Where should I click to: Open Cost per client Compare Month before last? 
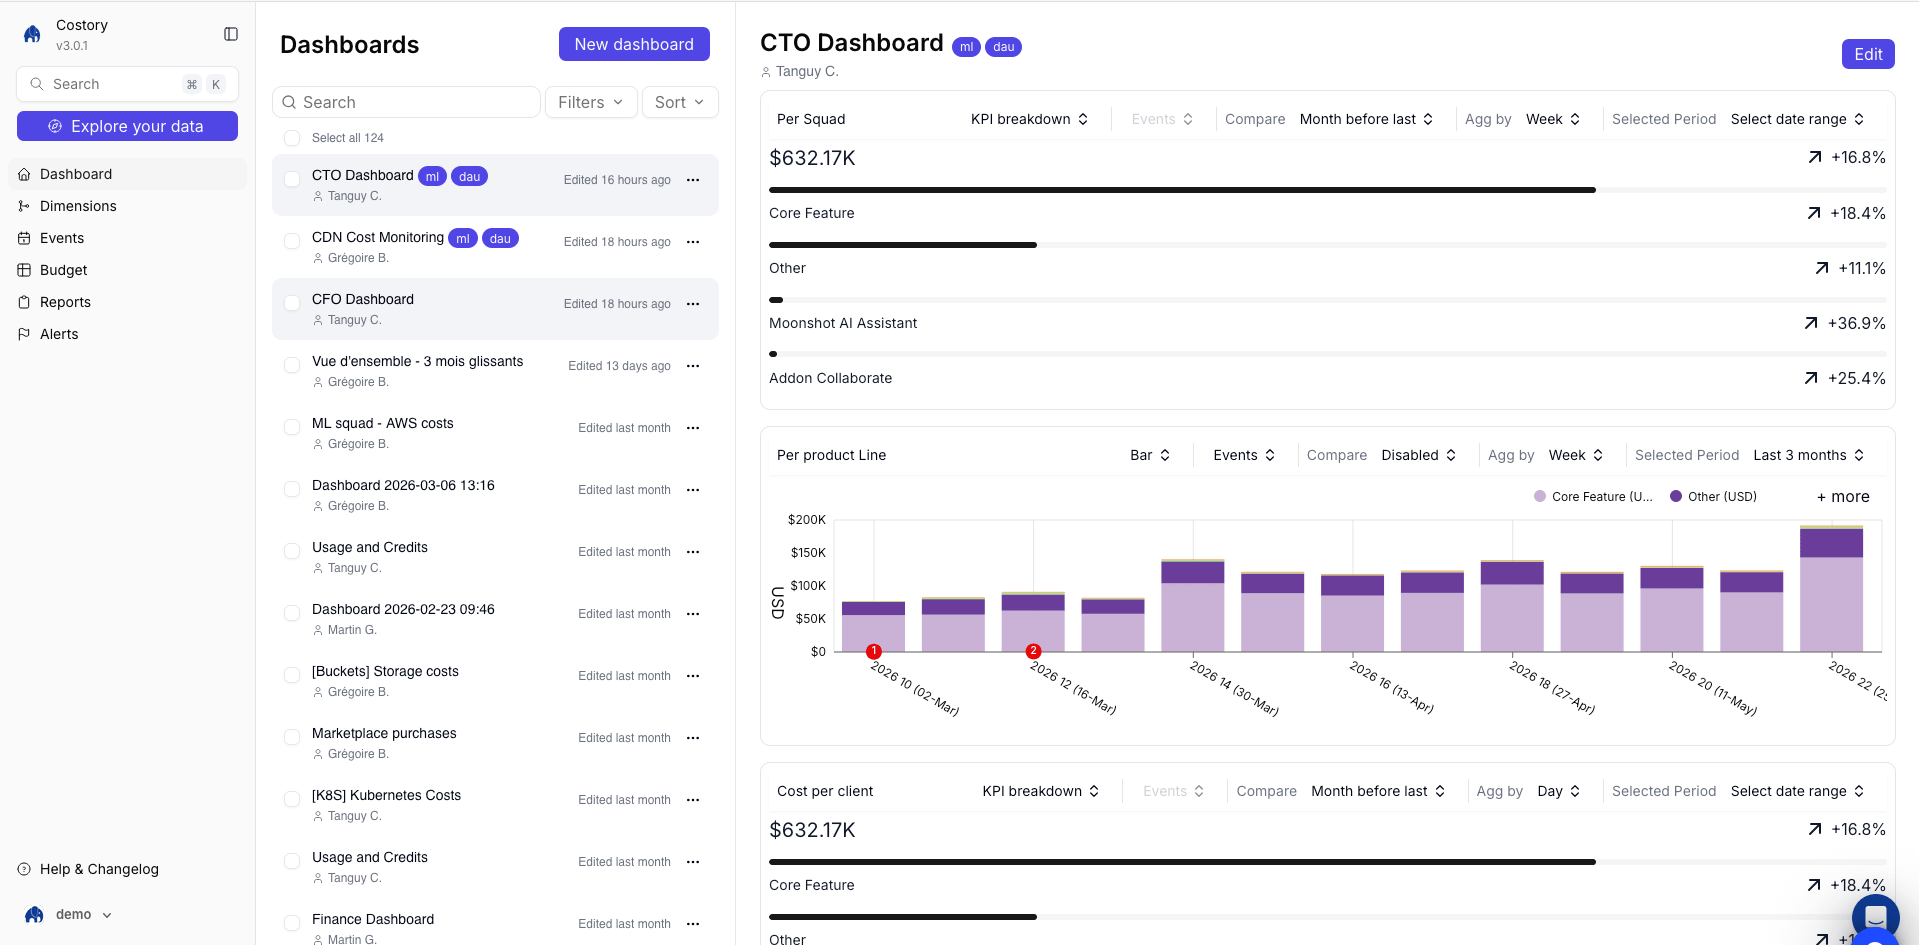click(1378, 791)
